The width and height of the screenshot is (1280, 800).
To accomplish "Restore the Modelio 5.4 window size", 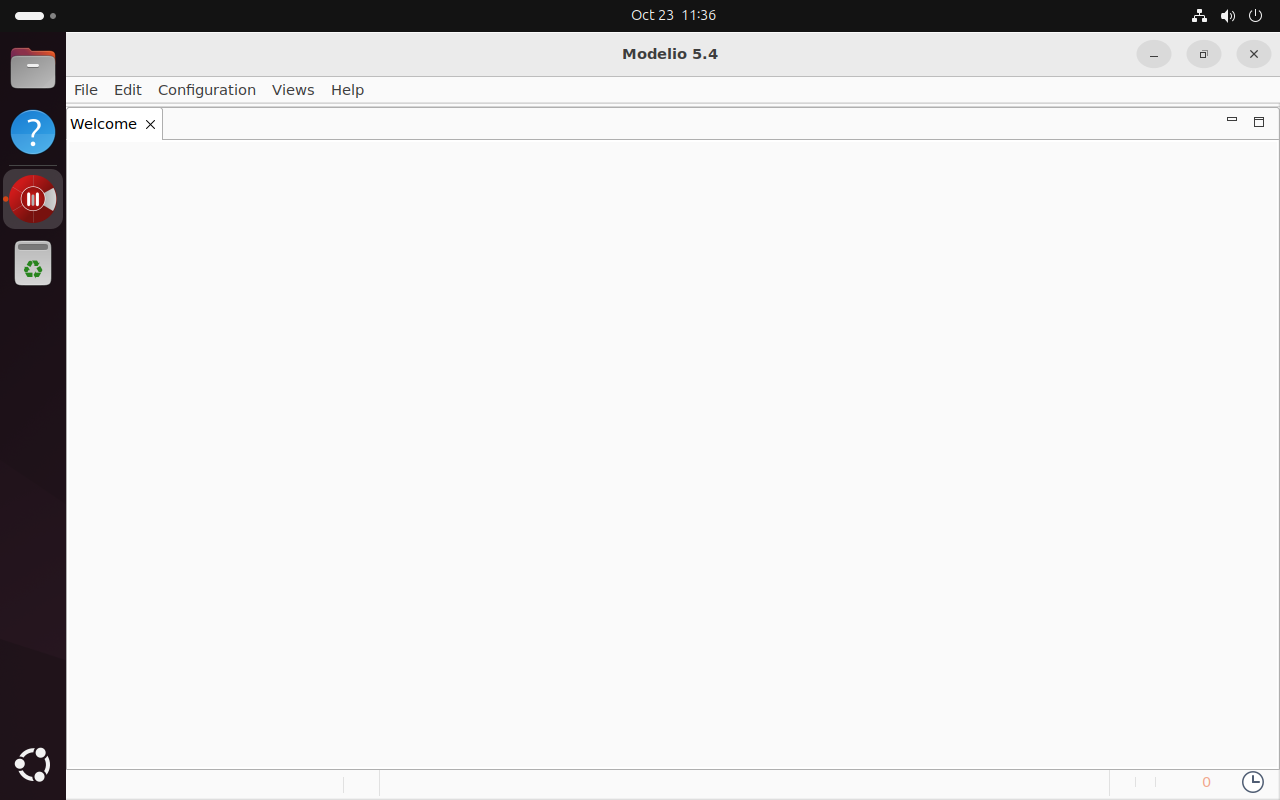I will 1204,54.
